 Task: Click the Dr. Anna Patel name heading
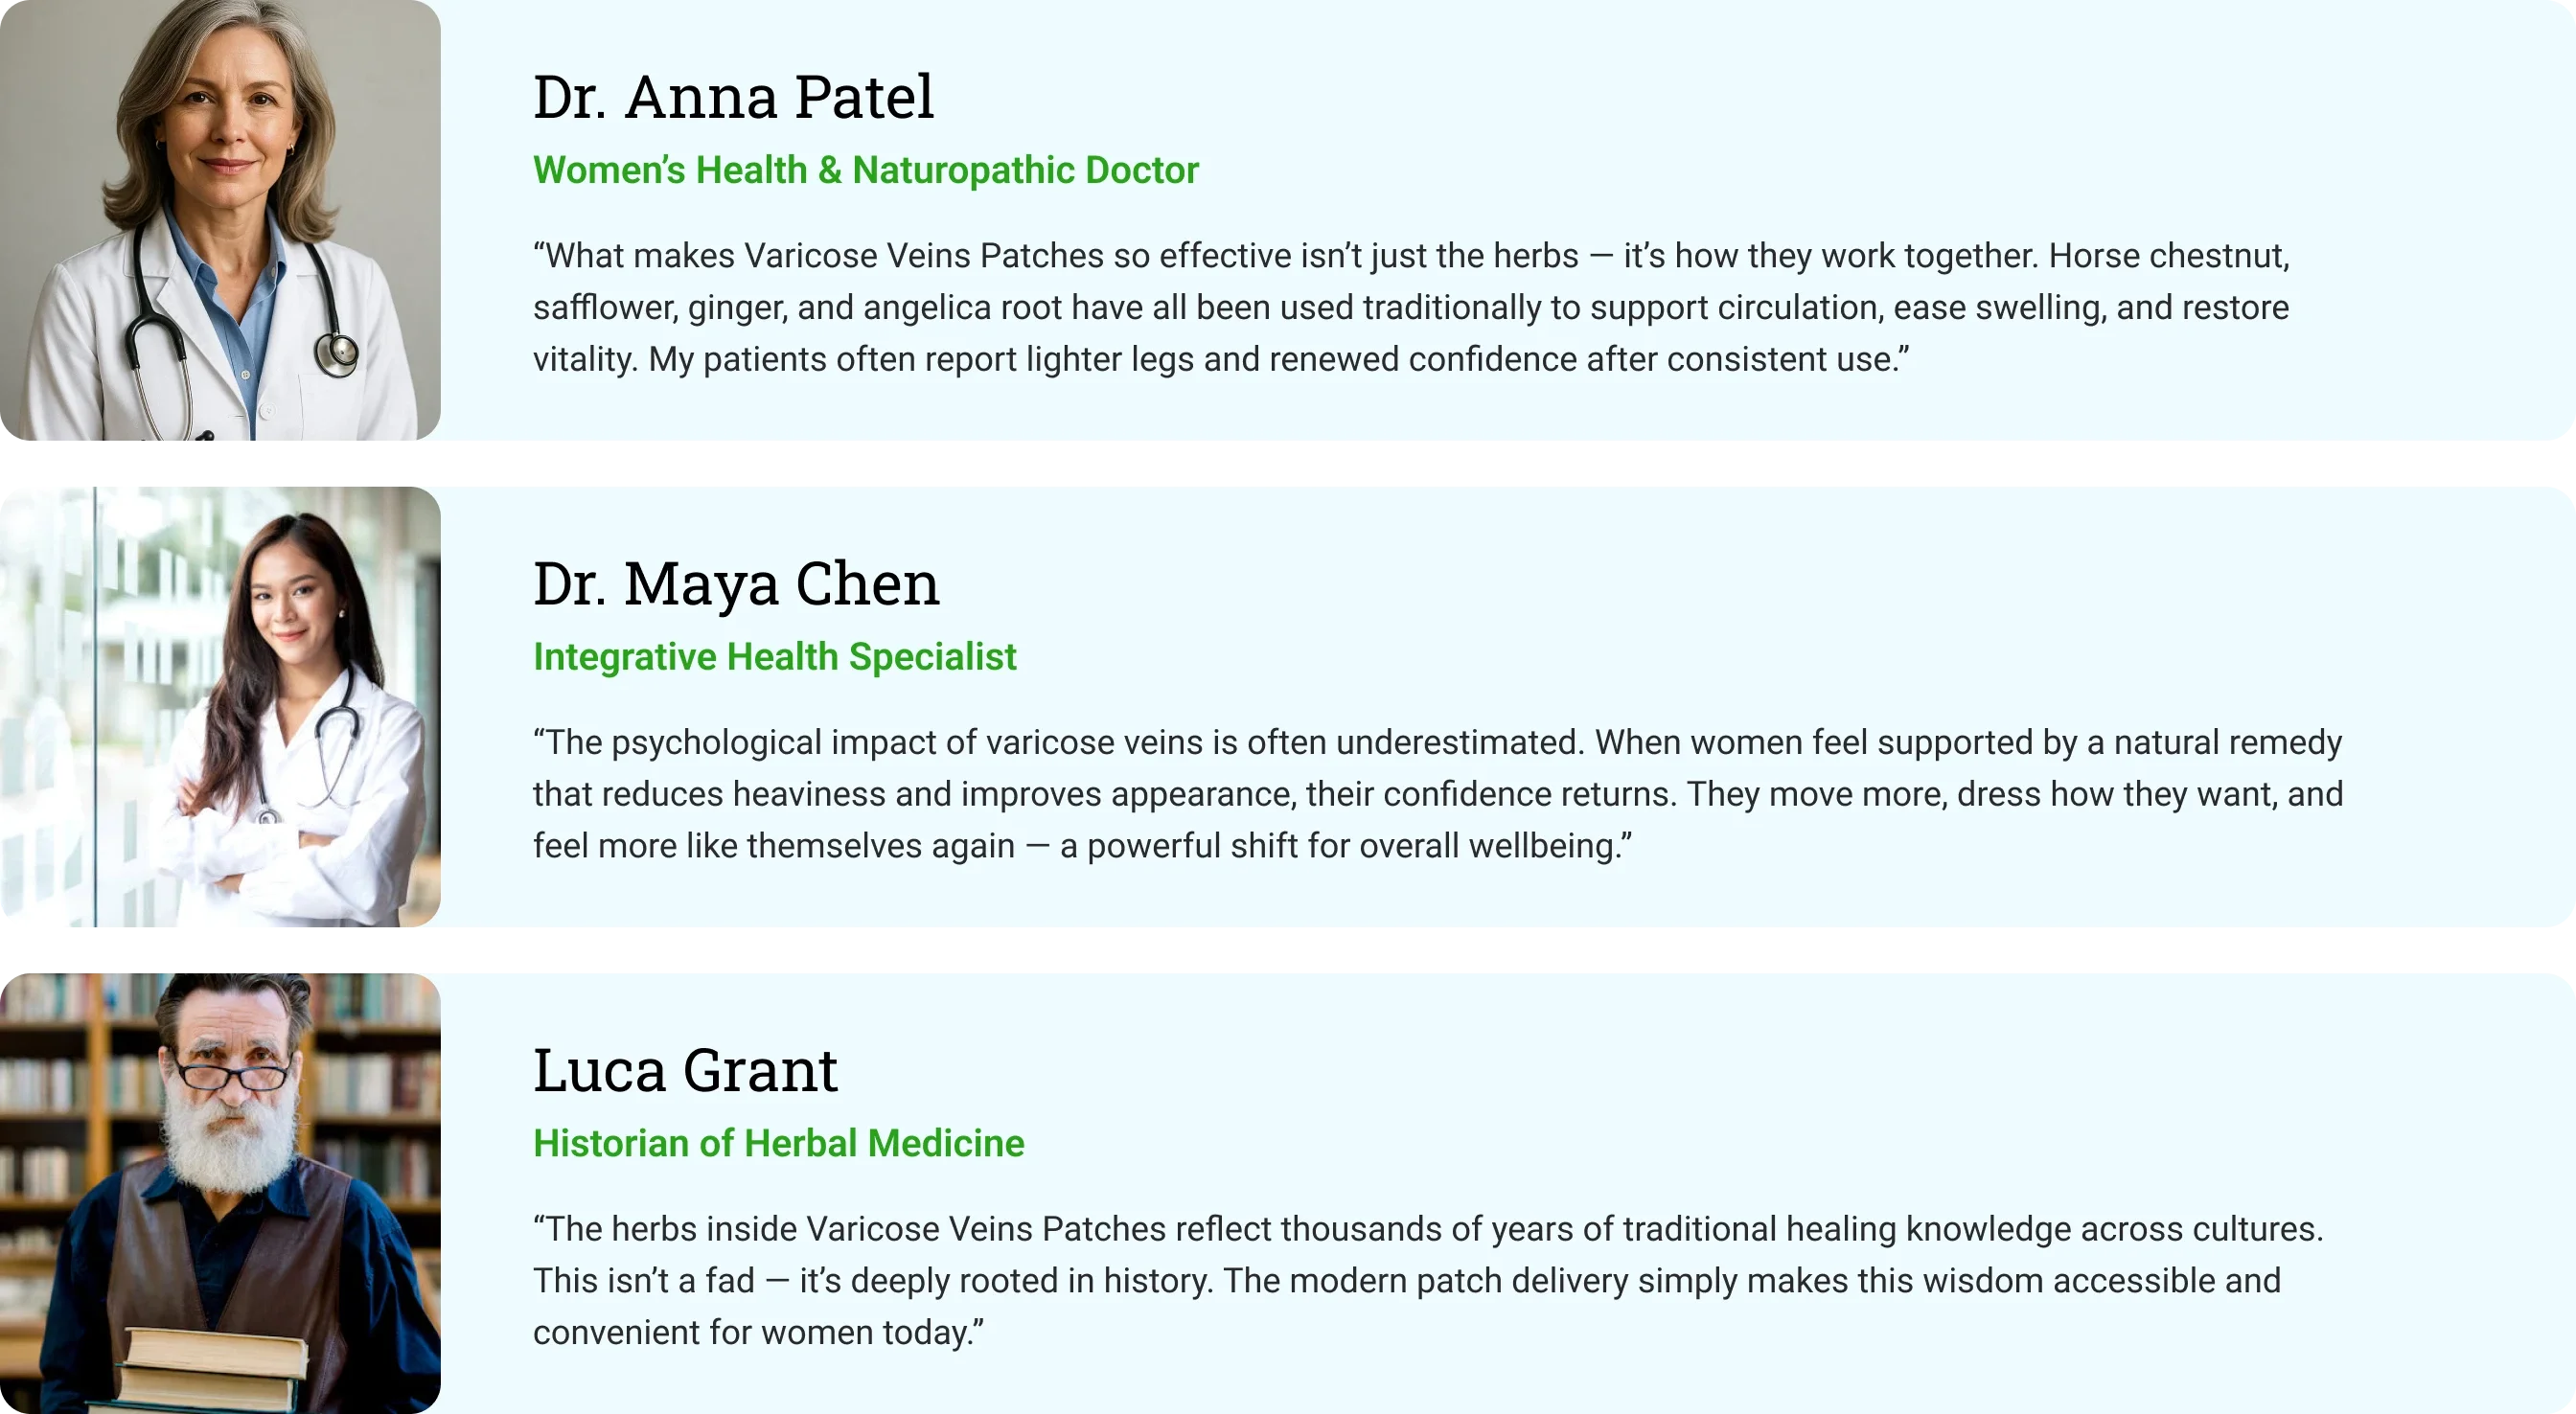tap(733, 97)
